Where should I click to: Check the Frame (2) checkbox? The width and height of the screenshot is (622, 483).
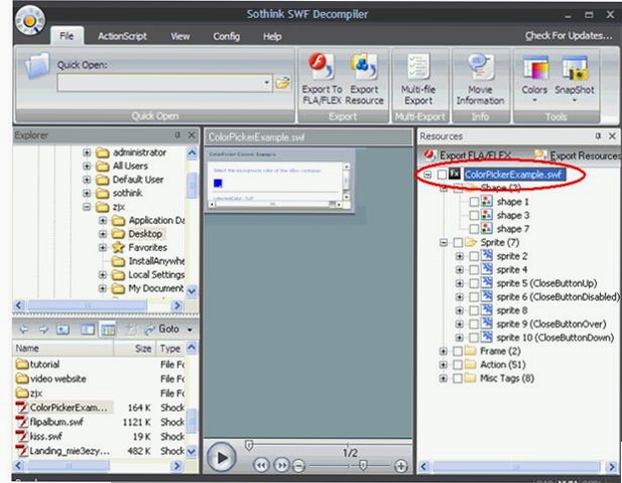click(458, 351)
